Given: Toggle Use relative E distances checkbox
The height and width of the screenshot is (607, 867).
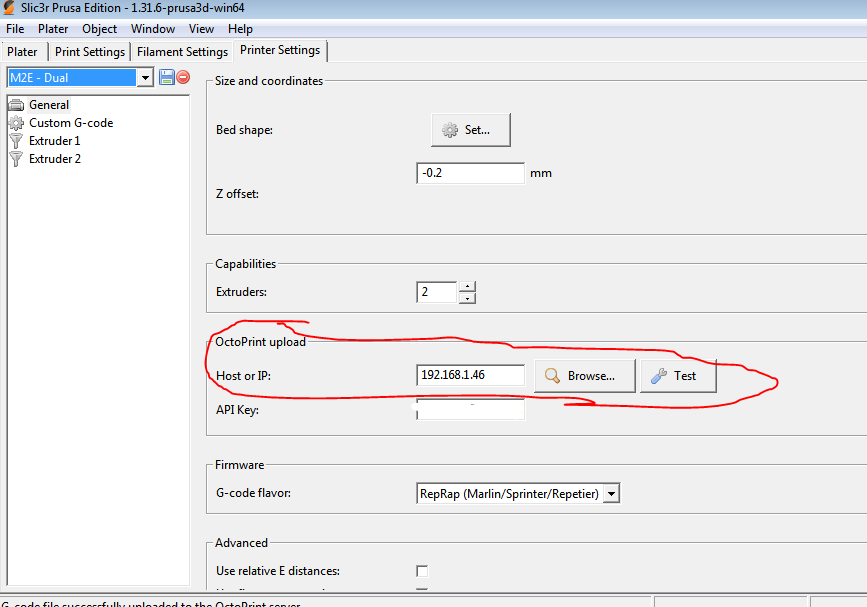Looking at the screenshot, I should tap(422, 571).
